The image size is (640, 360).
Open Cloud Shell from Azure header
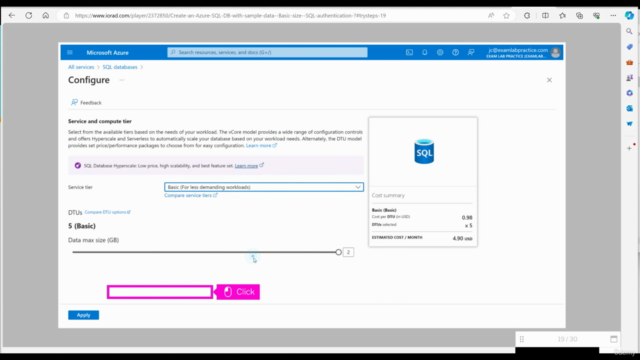point(409,52)
